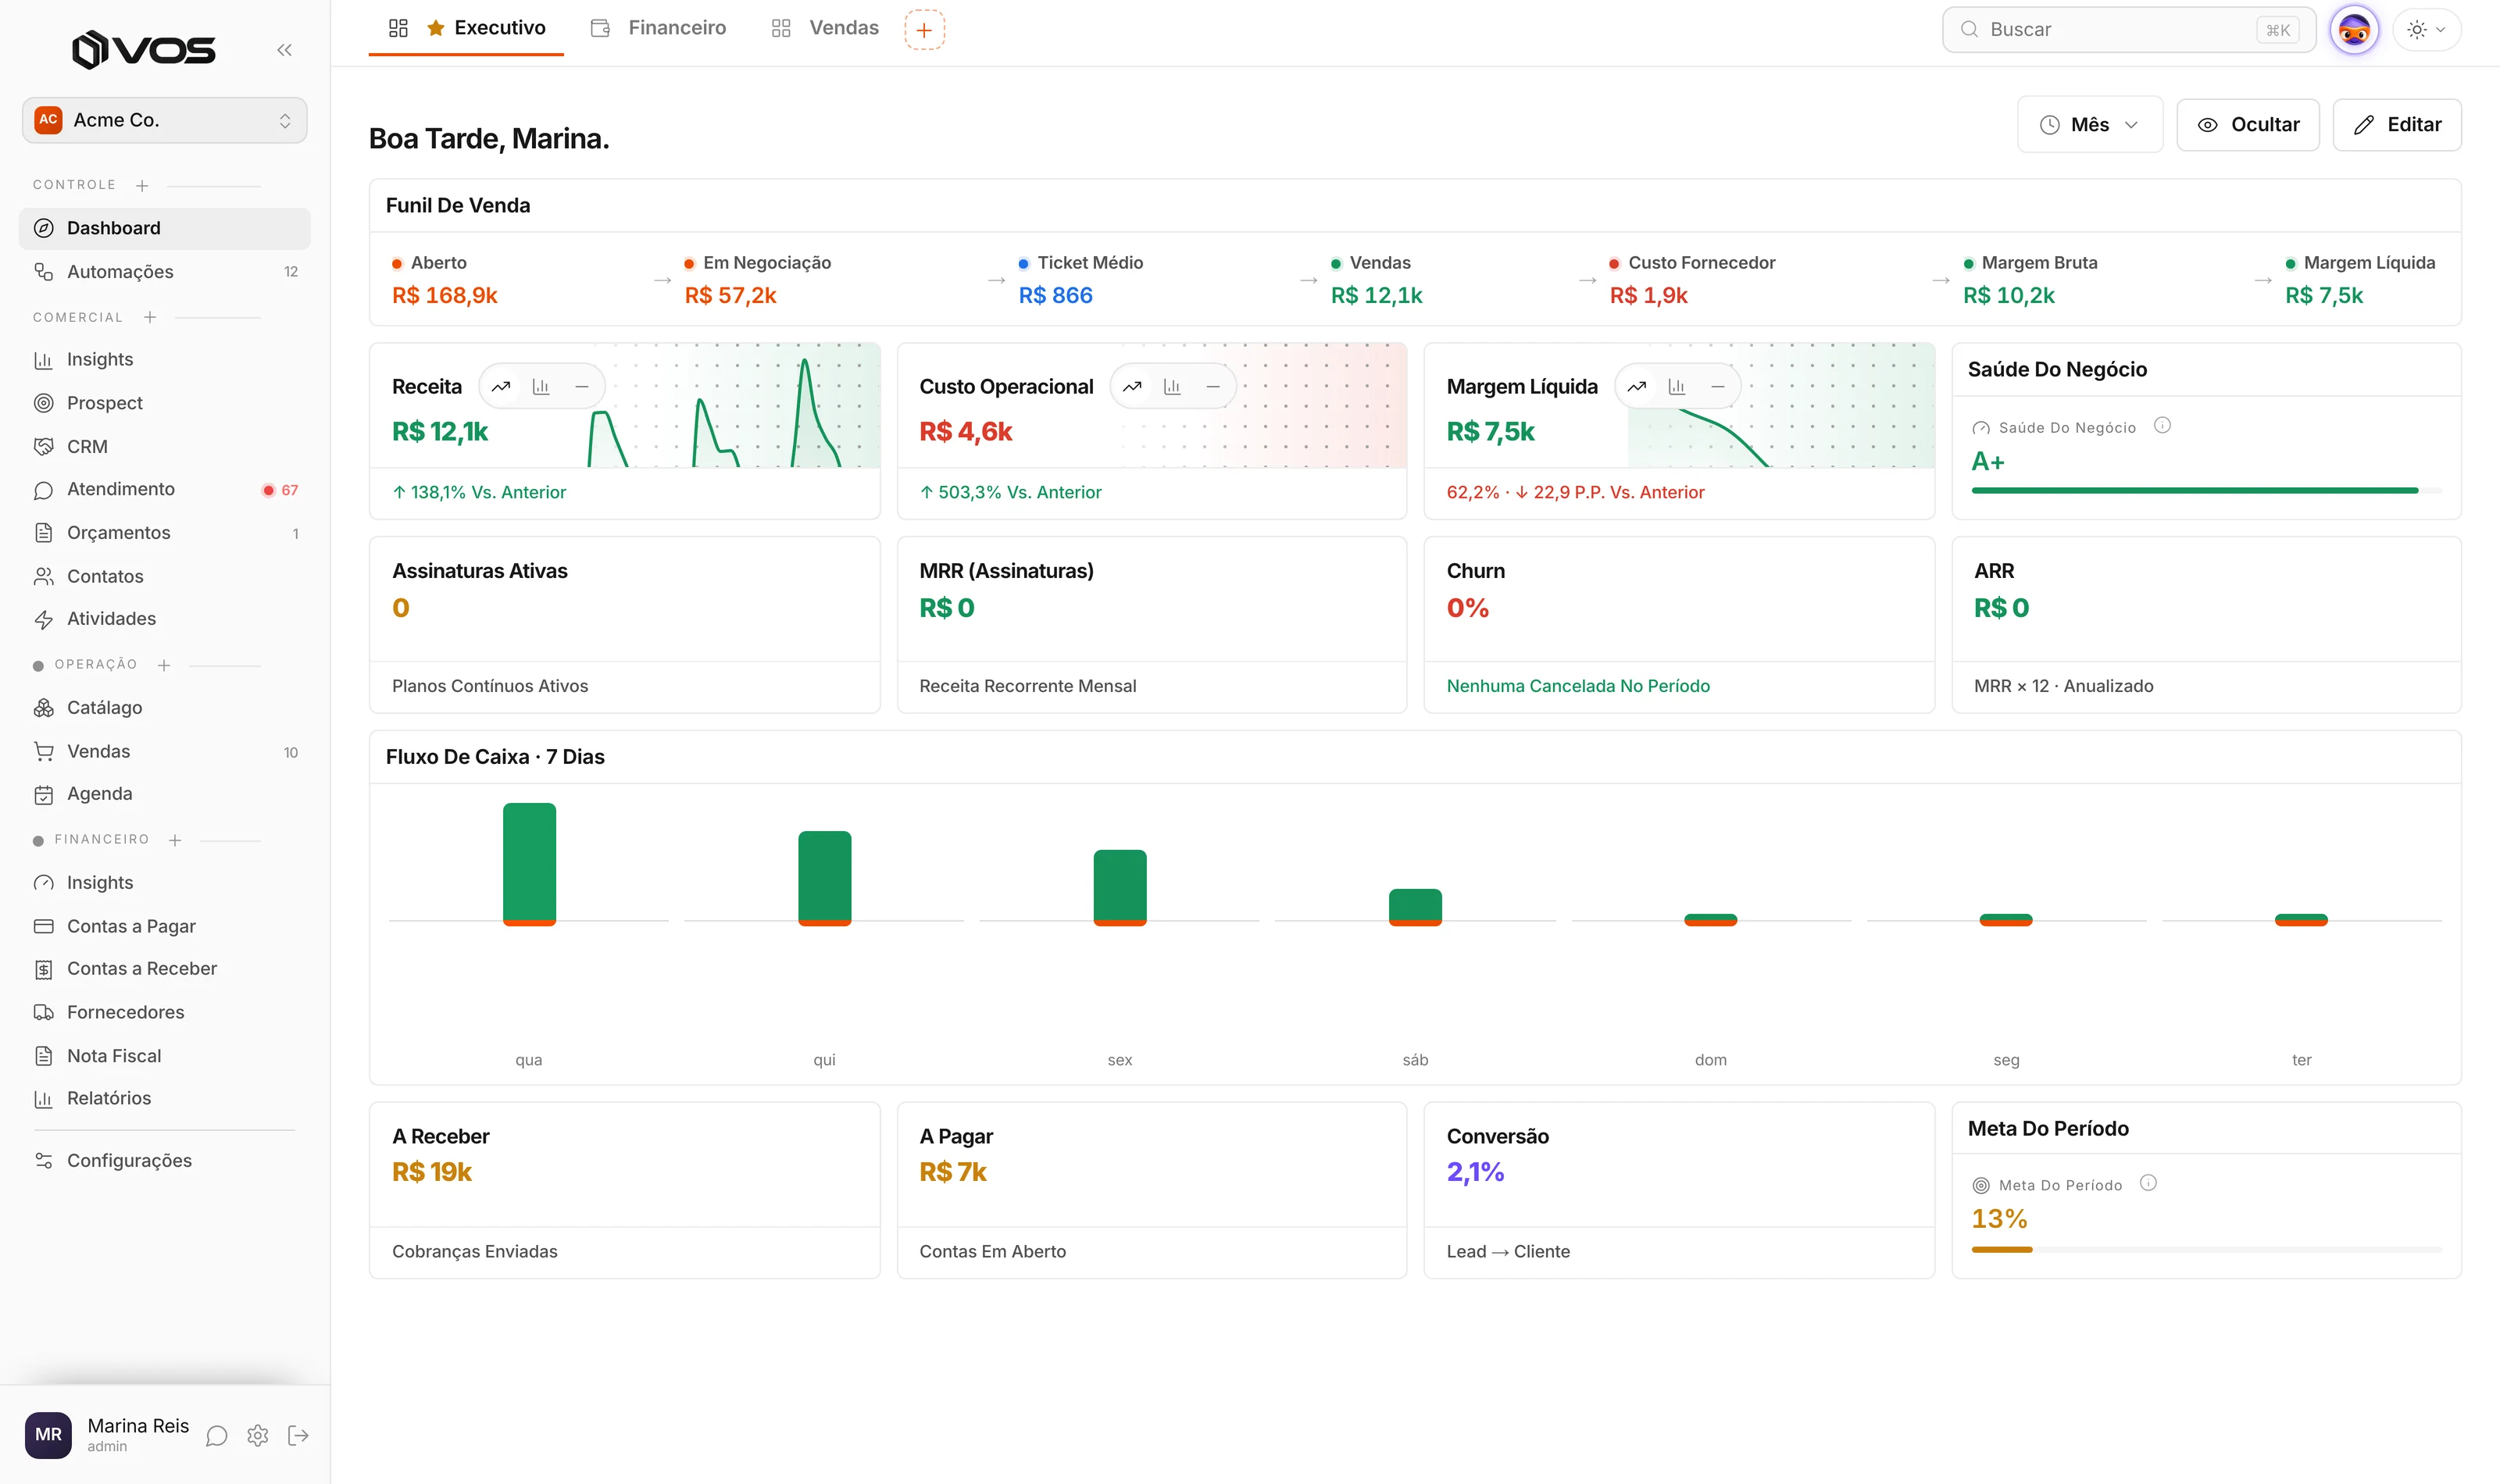Open the theme selector sun dropdown

tap(2426, 30)
